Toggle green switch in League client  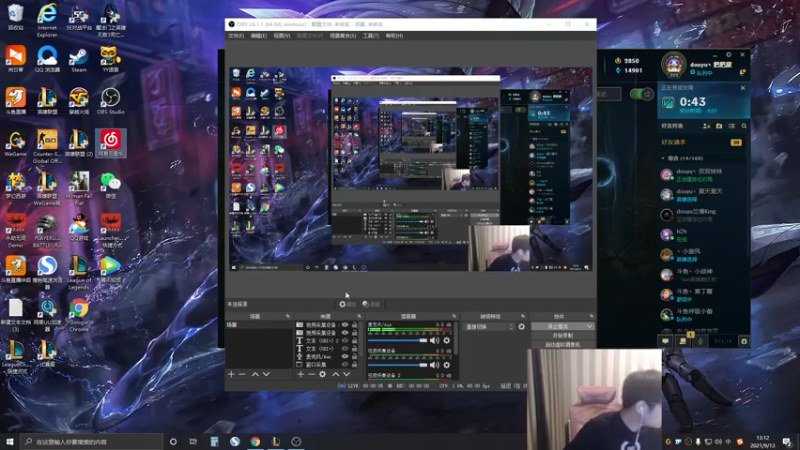pyautogui.click(x=641, y=94)
